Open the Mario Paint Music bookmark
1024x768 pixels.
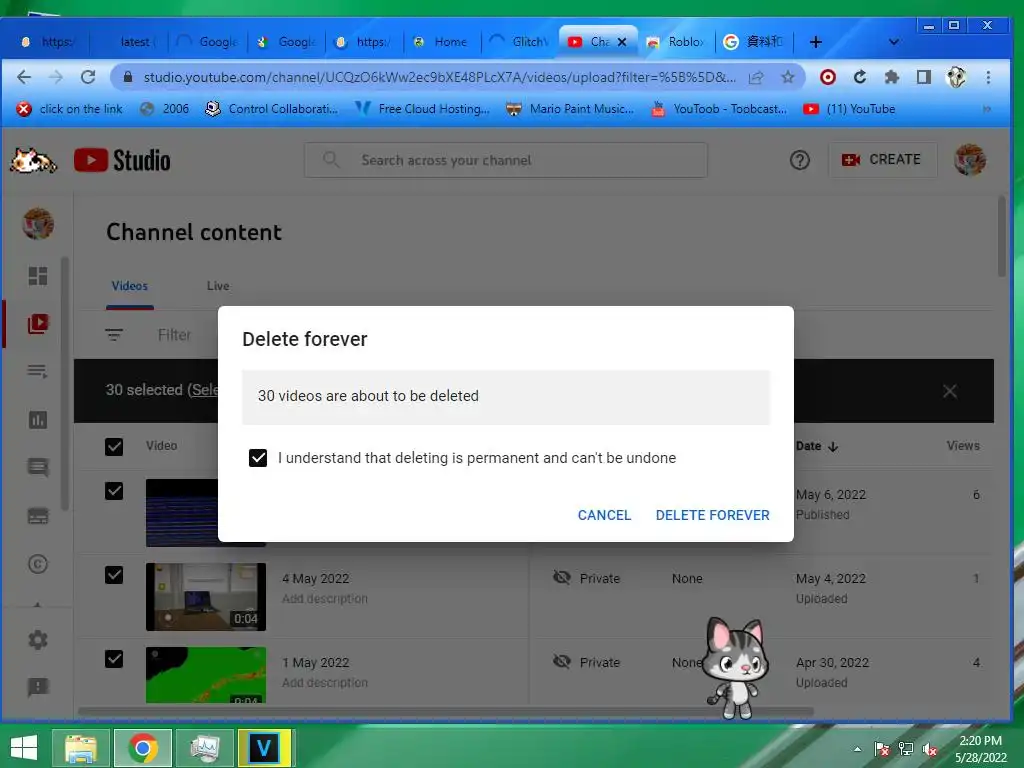570,109
